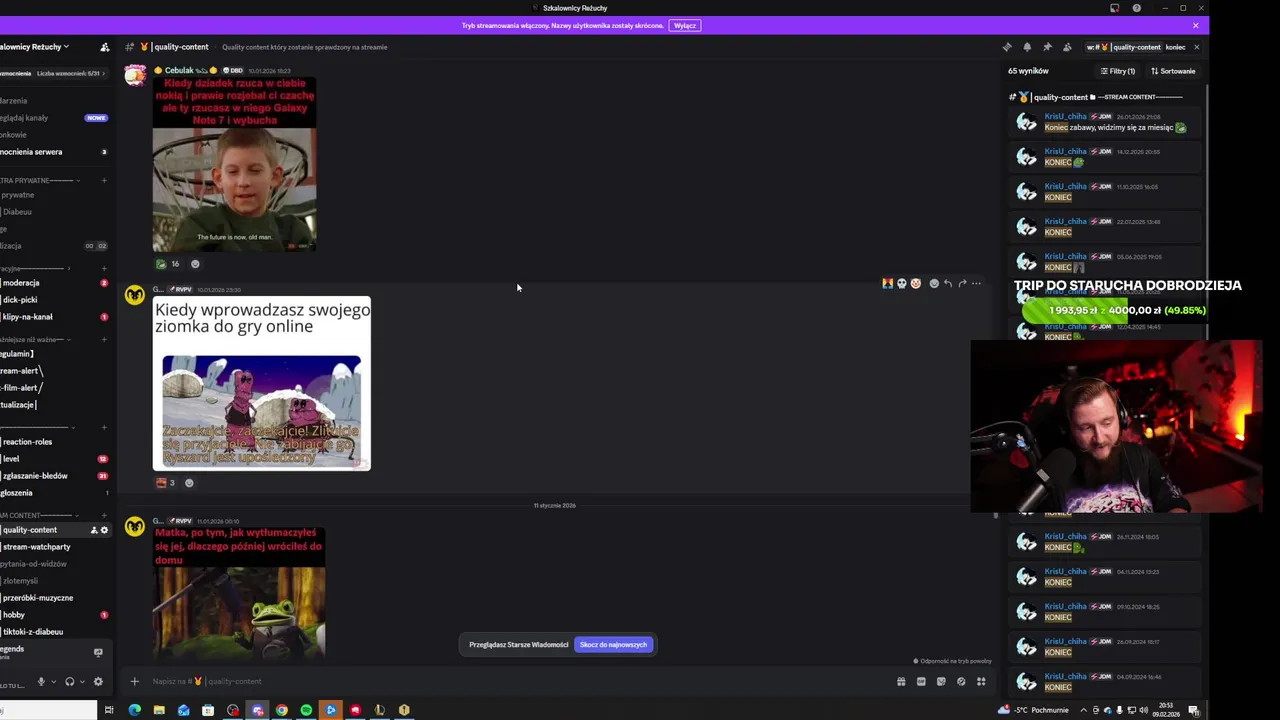1280x720 pixels.
Task: Open the gift icon in message bar
Action: (x=901, y=682)
